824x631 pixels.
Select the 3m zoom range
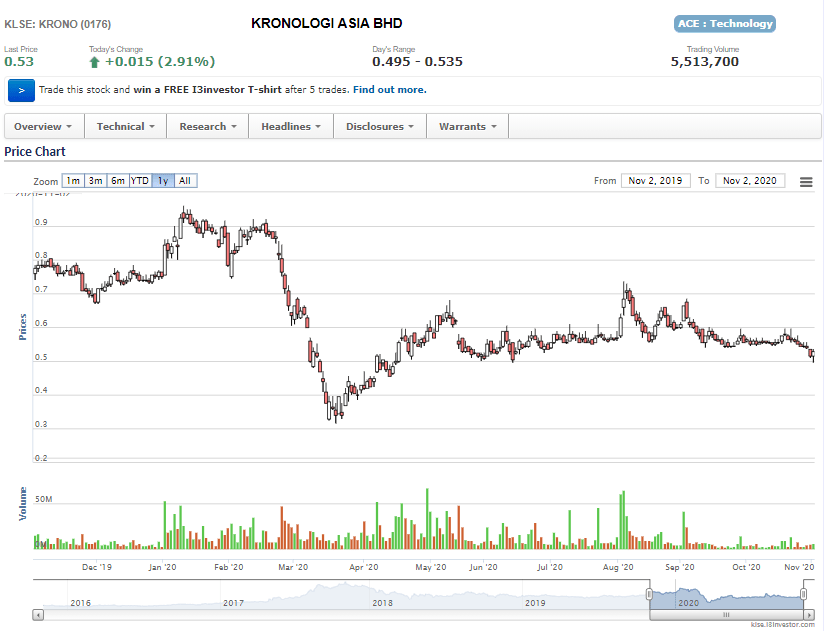95,181
